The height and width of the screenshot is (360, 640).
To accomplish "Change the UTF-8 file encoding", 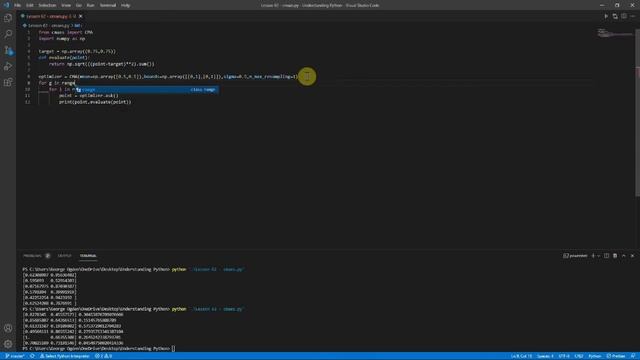I will 564,356.
